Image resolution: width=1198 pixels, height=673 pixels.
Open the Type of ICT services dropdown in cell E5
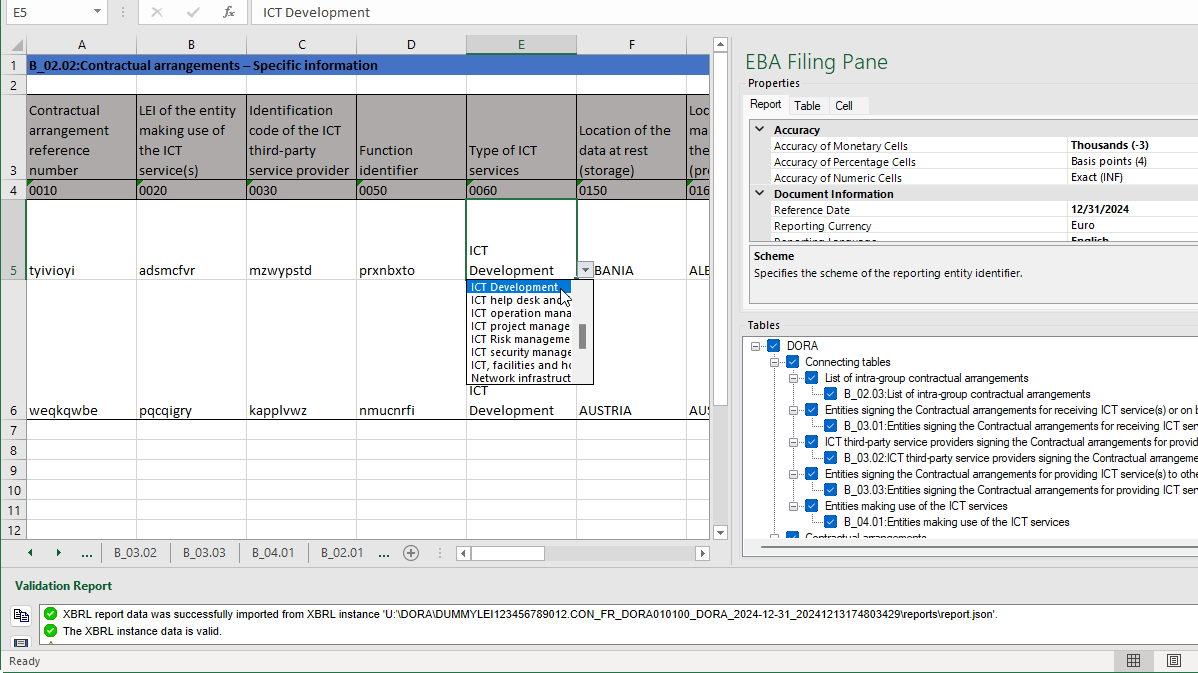pyautogui.click(x=584, y=270)
